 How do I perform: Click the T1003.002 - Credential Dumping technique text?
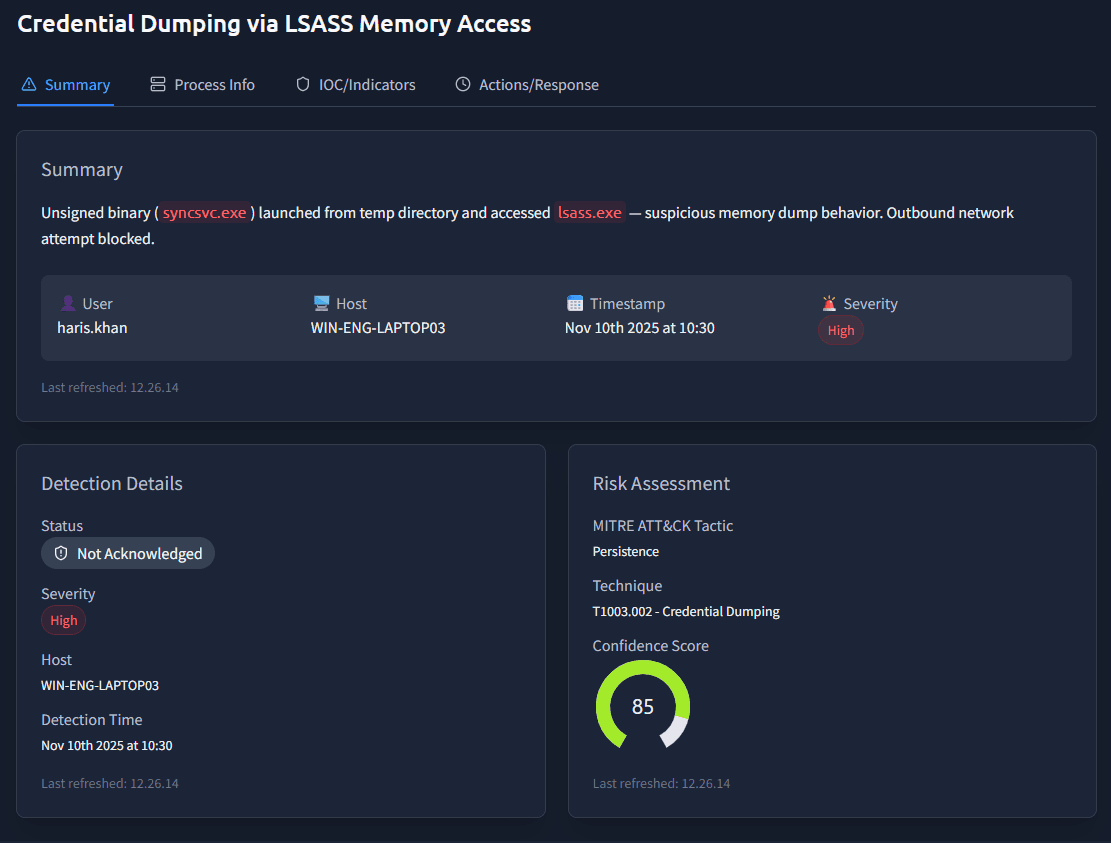[x=686, y=612]
